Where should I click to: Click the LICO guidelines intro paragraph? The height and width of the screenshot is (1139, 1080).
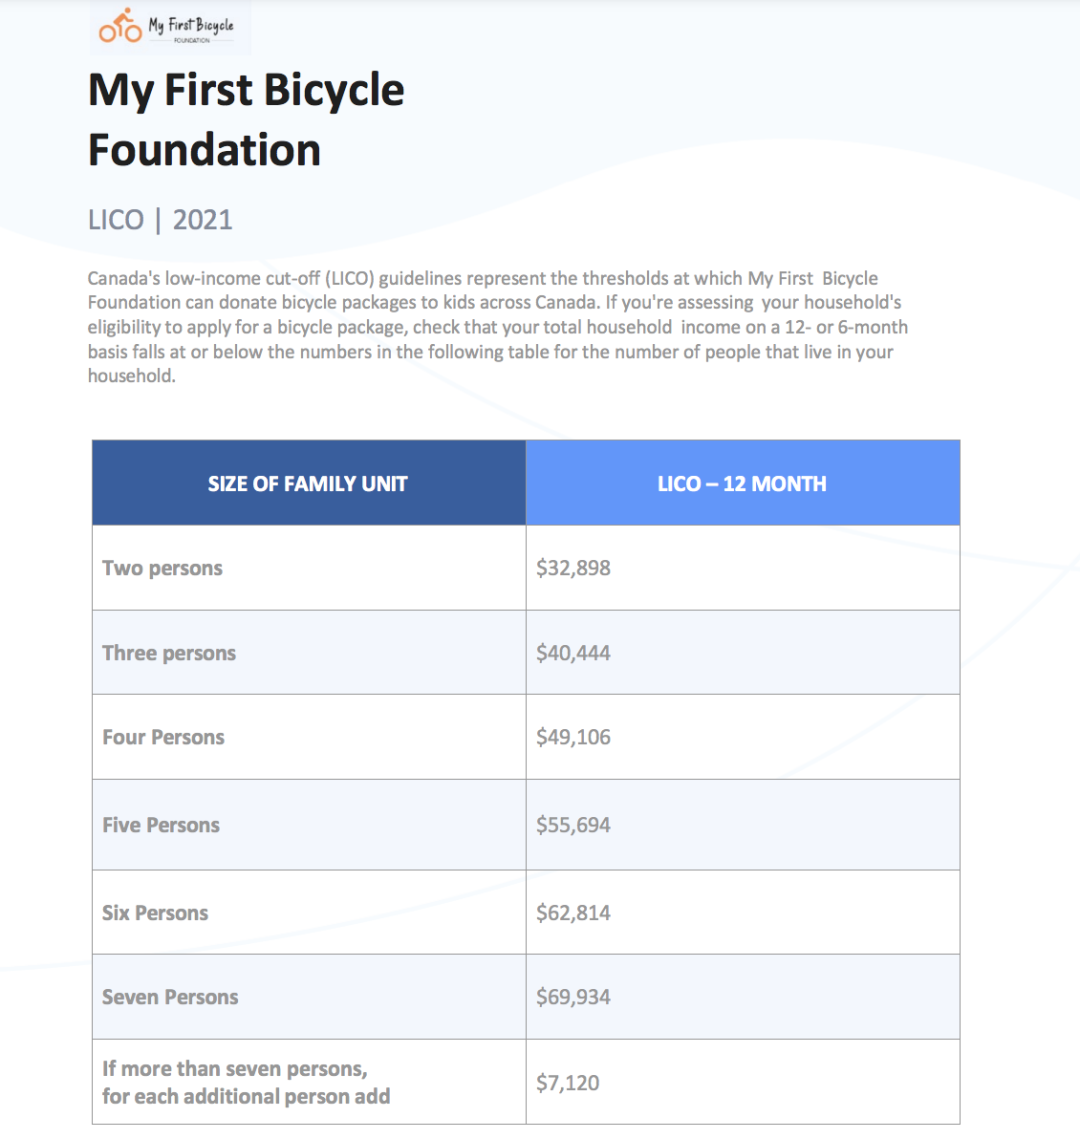pos(497,327)
